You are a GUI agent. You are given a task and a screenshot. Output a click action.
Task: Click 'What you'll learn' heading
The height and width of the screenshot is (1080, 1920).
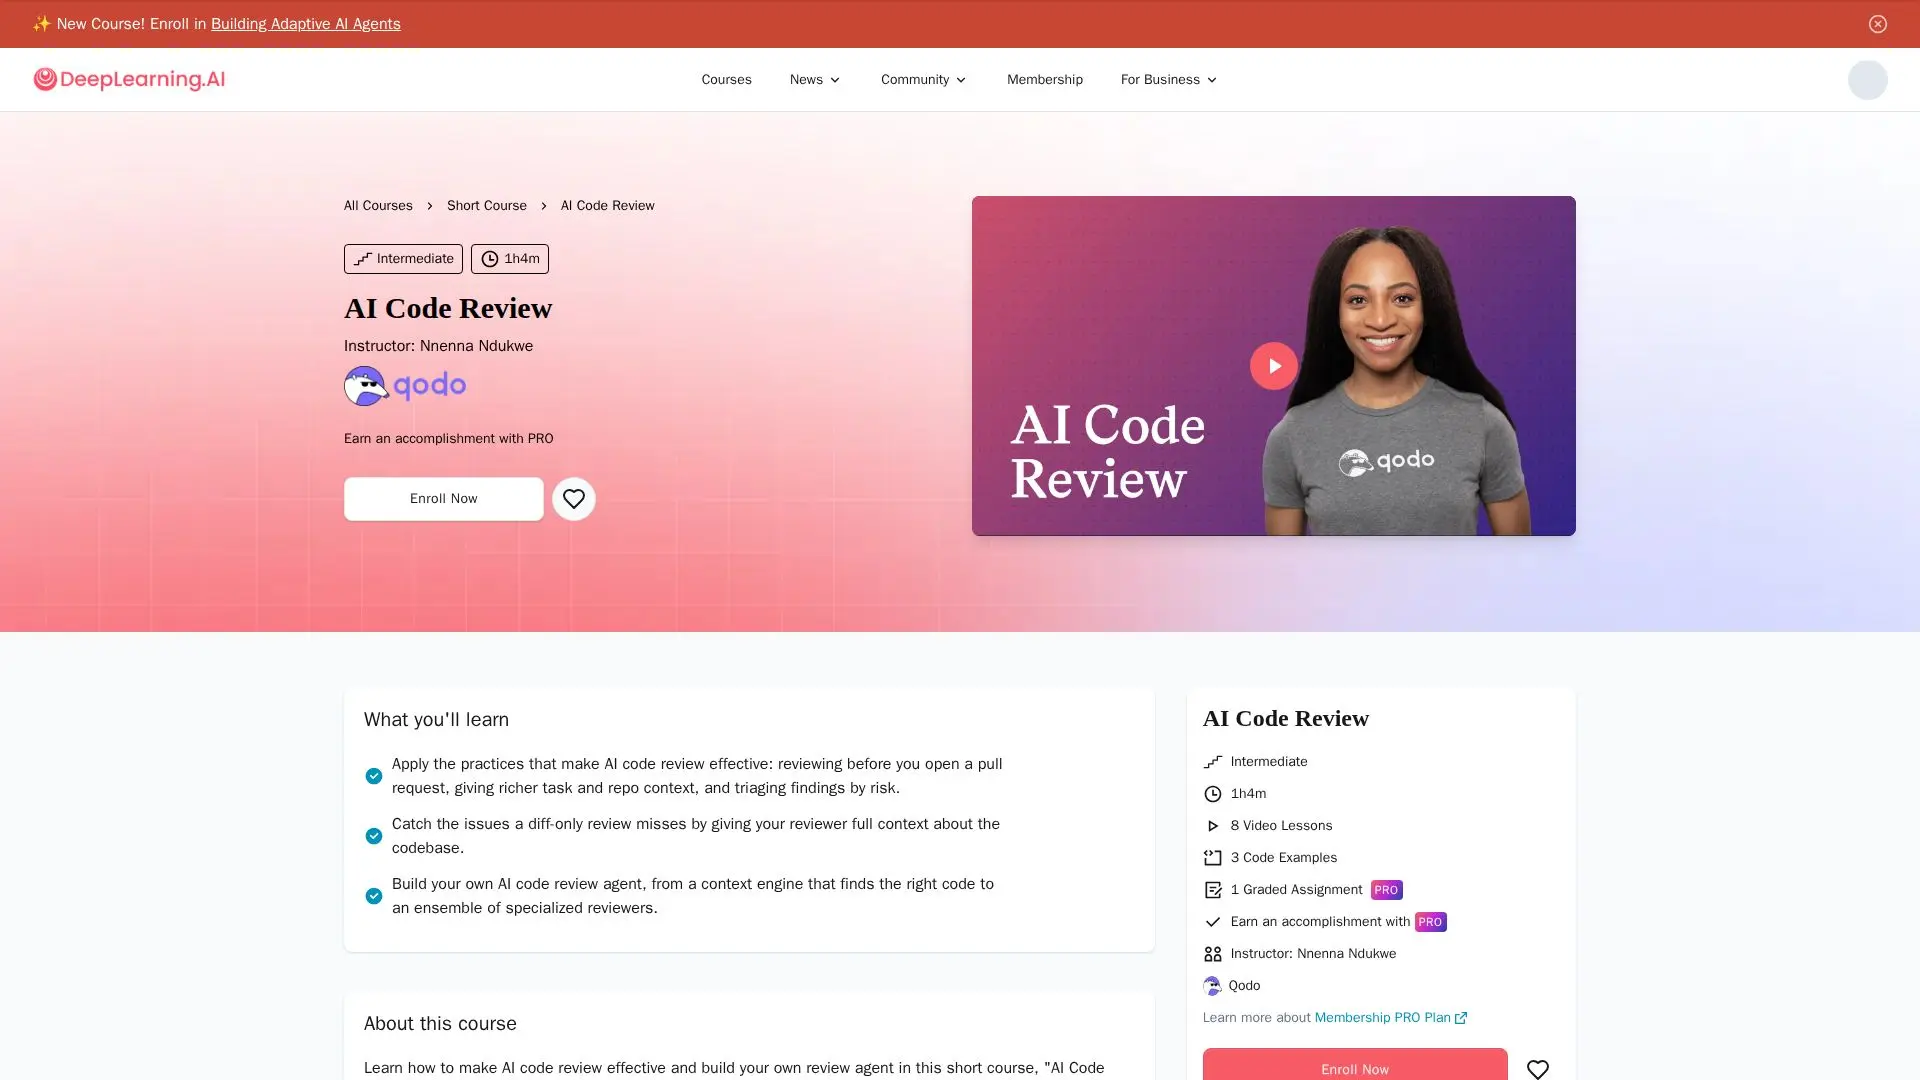pyautogui.click(x=436, y=720)
